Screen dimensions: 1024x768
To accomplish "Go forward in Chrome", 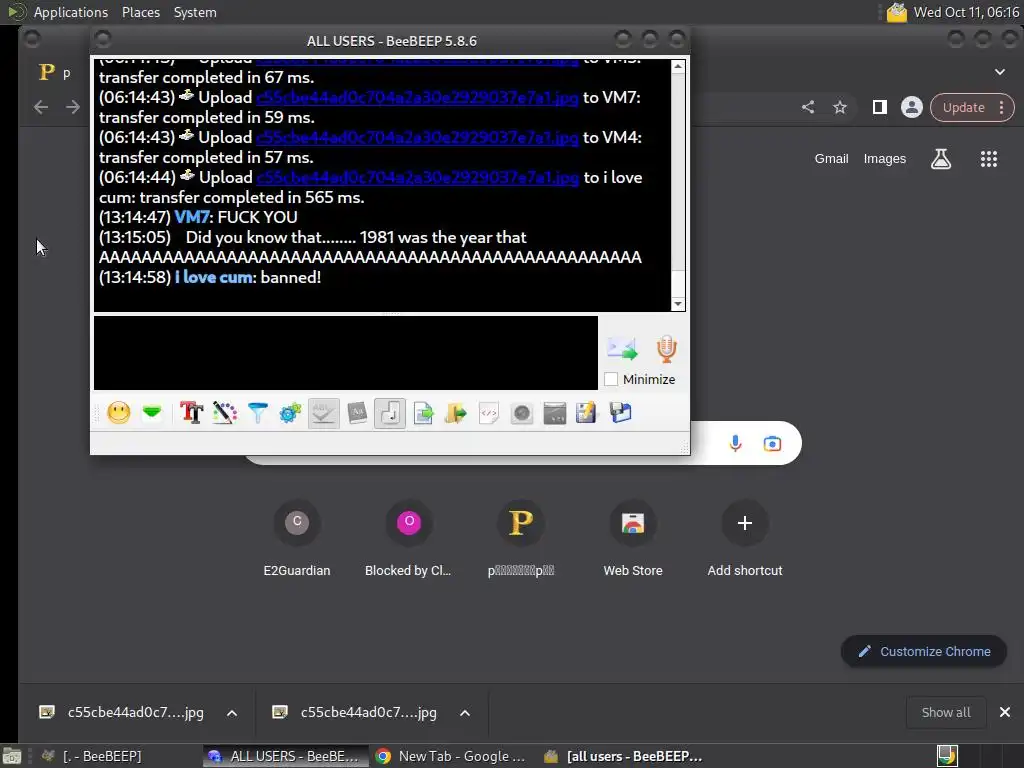I will [x=72, y=107].
